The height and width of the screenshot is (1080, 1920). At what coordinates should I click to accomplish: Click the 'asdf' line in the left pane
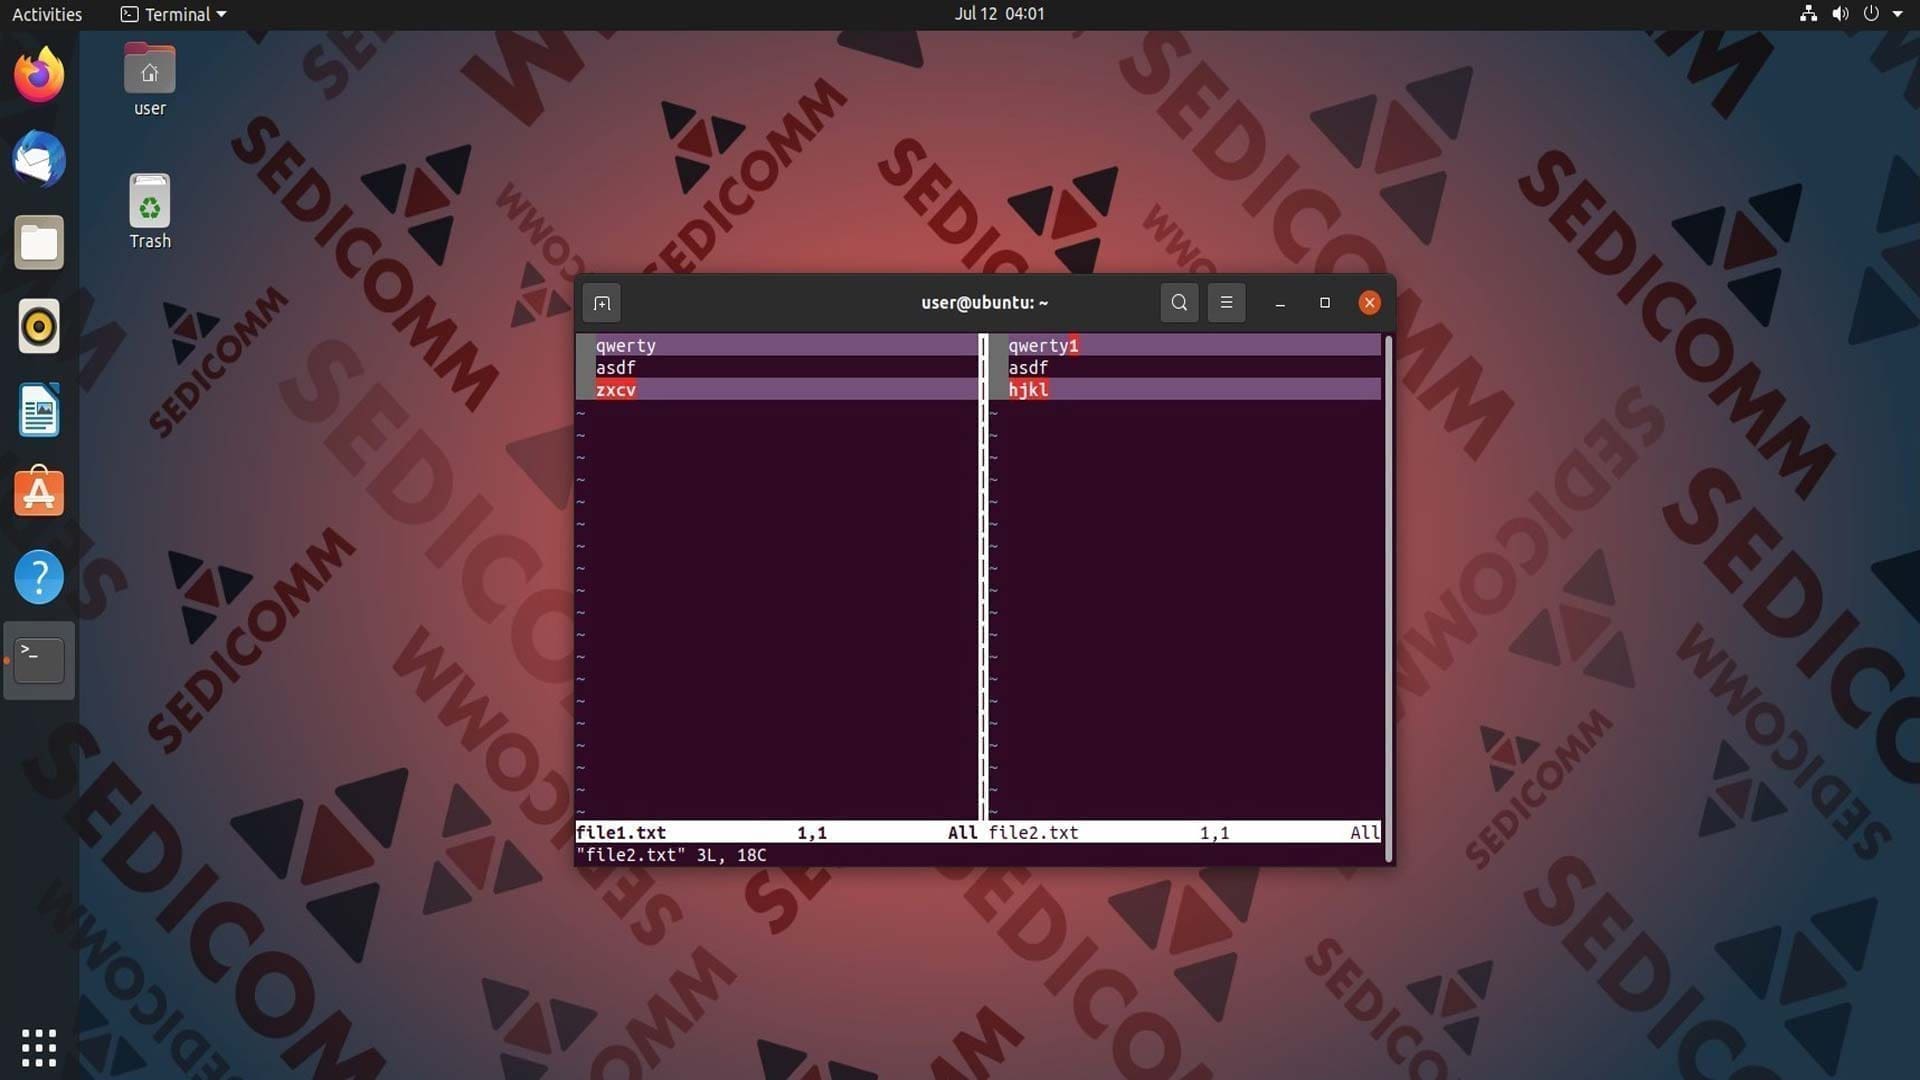(777, 368)
